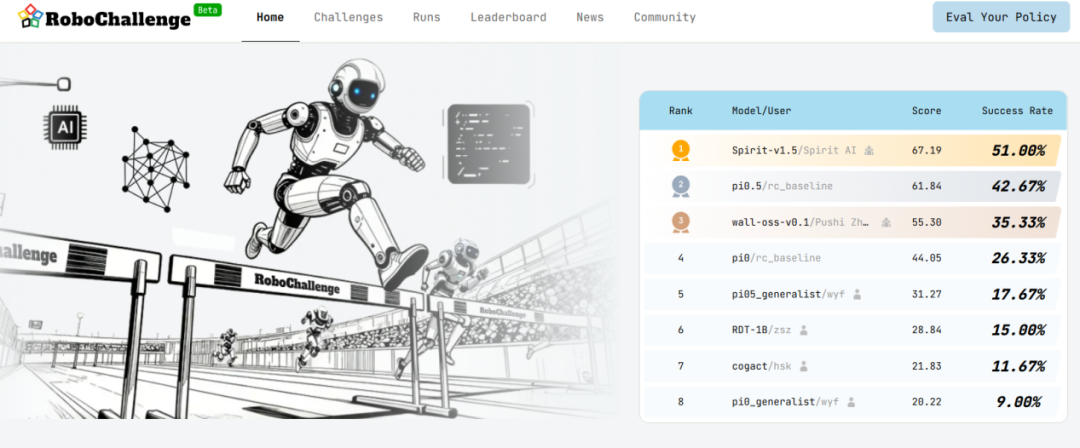Click rank number 7
1080x448 pixels.
coord(681,365)
